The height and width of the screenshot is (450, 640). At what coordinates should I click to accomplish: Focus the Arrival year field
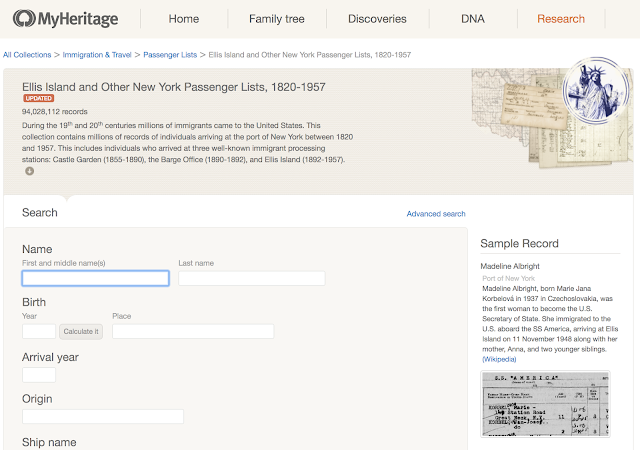[x=39, y=375]
